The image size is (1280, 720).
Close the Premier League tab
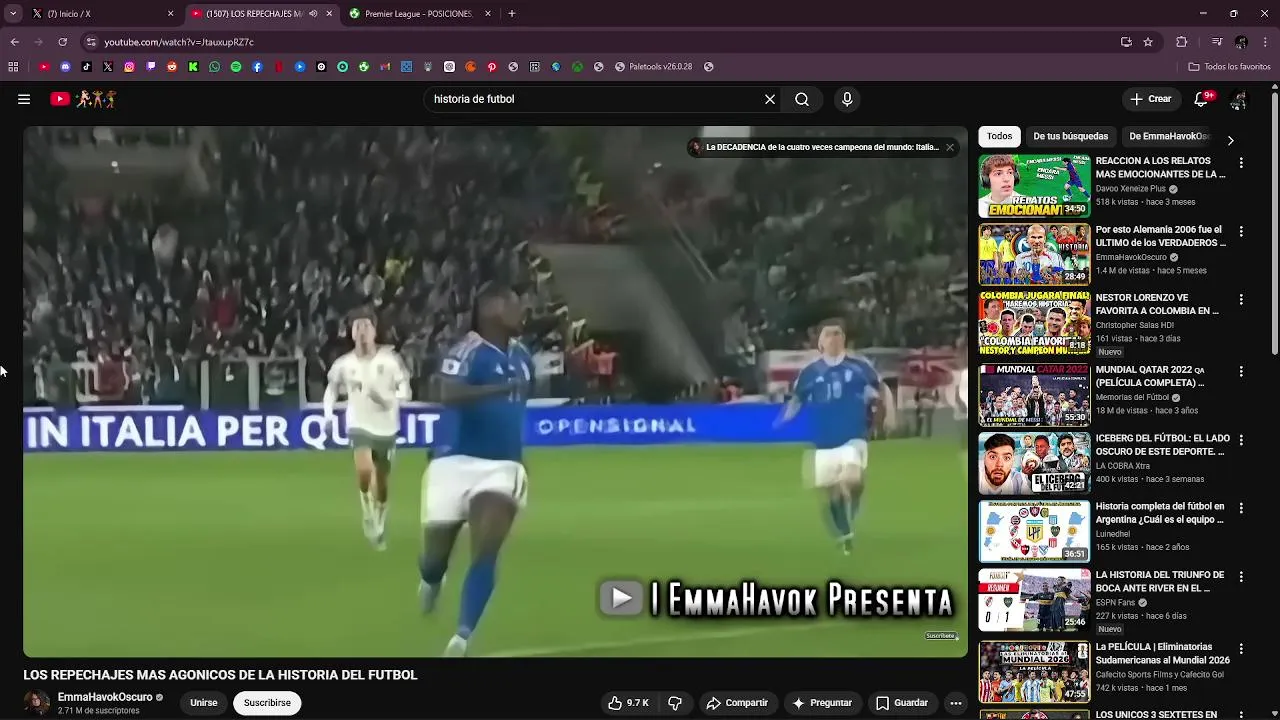point(488,14)
